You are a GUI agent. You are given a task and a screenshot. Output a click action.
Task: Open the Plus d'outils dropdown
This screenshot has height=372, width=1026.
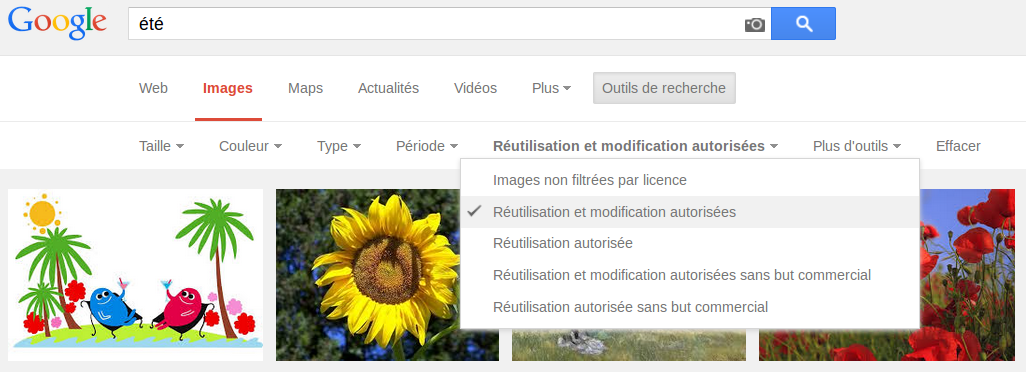click(x=857, y=146)
